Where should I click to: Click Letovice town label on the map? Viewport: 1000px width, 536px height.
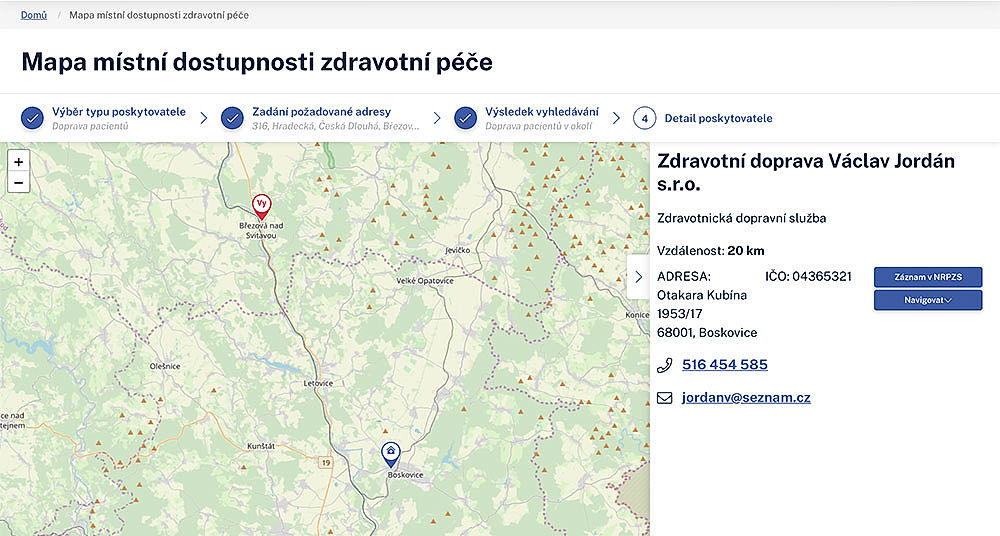click(x=317, y=383)
